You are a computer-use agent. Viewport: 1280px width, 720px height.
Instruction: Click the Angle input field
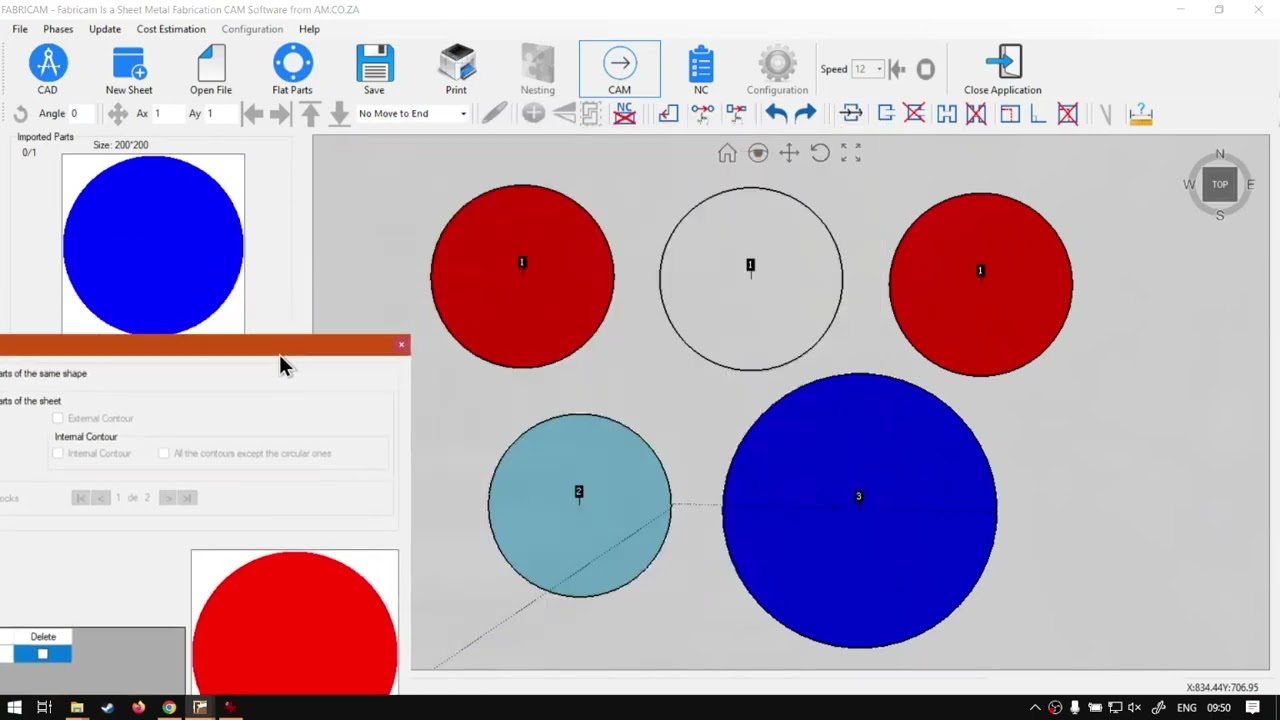point(82,114)
